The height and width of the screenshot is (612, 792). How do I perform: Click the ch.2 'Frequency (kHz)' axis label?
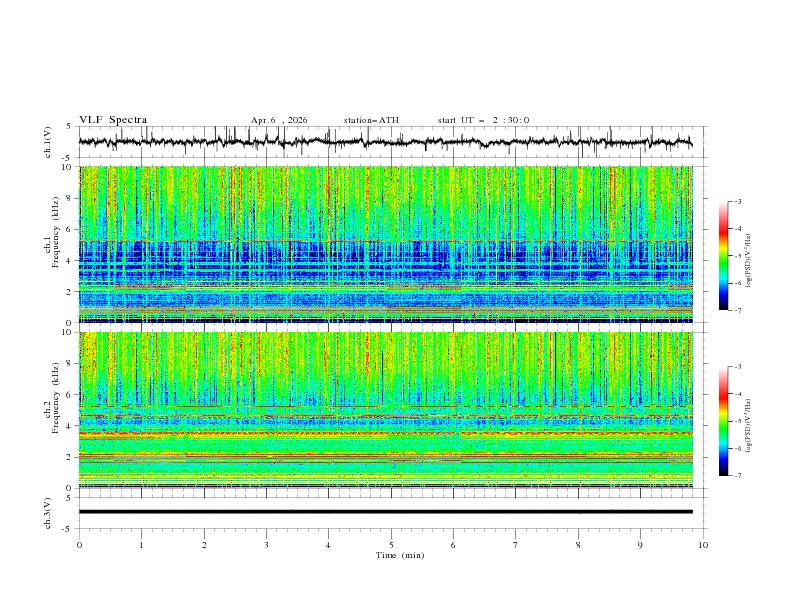tap(55, 398)
